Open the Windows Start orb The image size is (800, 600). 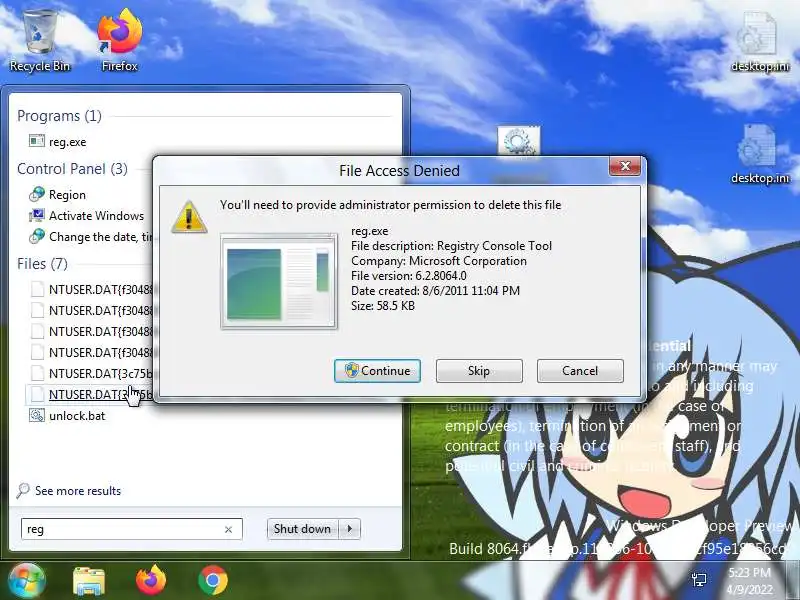tap(26, 580)
